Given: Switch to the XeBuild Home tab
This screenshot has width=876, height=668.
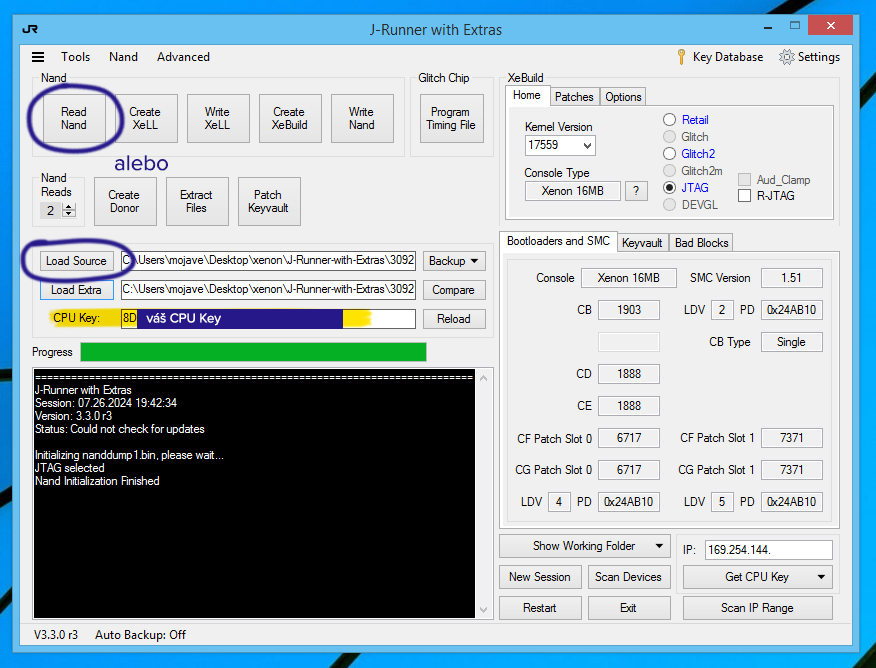Looking at the screenshot, I should pyautogui.click(x=527, y=96).
